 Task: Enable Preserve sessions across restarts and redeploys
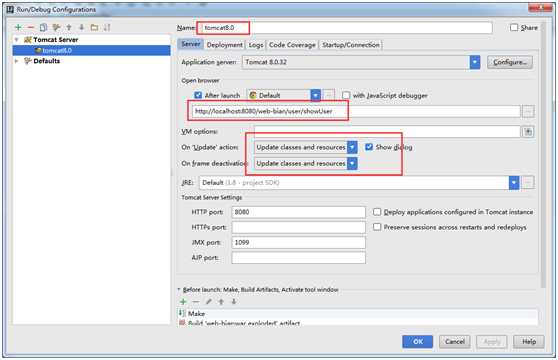pyautogui.click(x=377, y=227)
